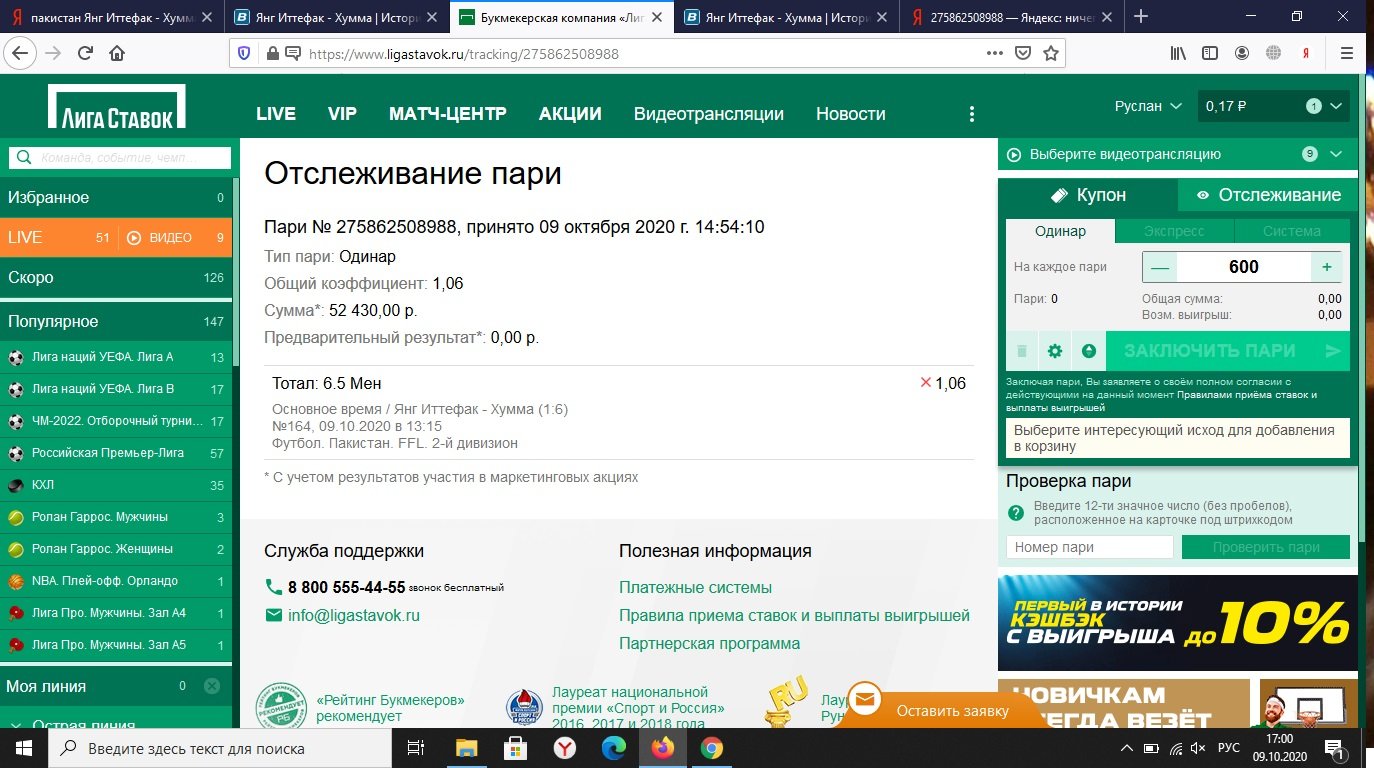This screenshot has width=1374, height=768.
Task: Click the Номер пари input field
Action: (x=1088, y=547)
